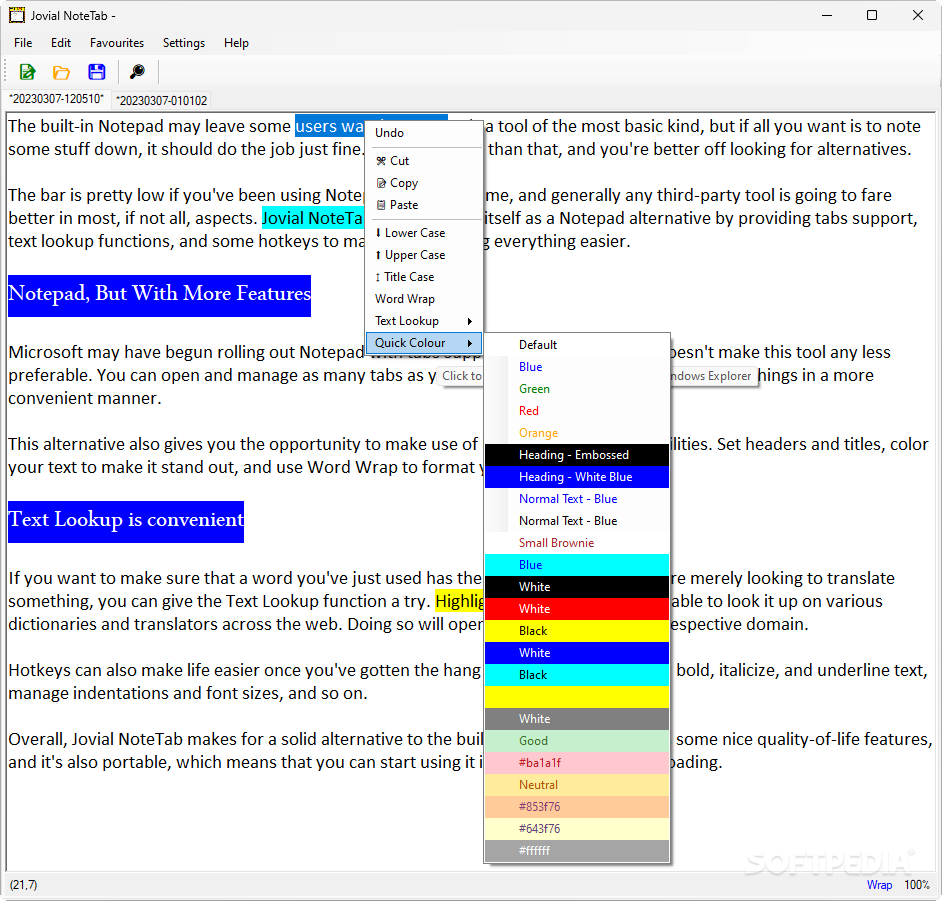
Task: Apply White on black swatch
Action: click(x=577, y=587)
